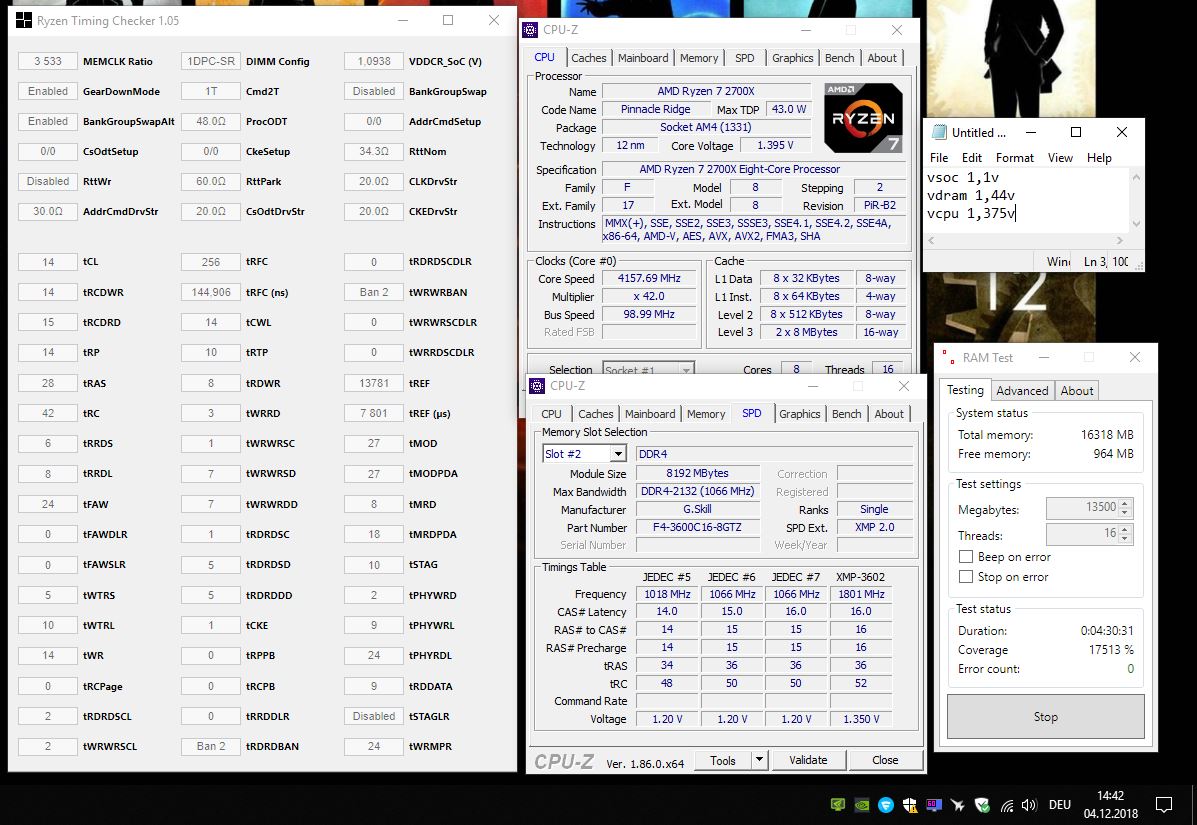
Task: Click the AMD Ryzen 7 logo in CPU-Z
Action: pos(863,118)
